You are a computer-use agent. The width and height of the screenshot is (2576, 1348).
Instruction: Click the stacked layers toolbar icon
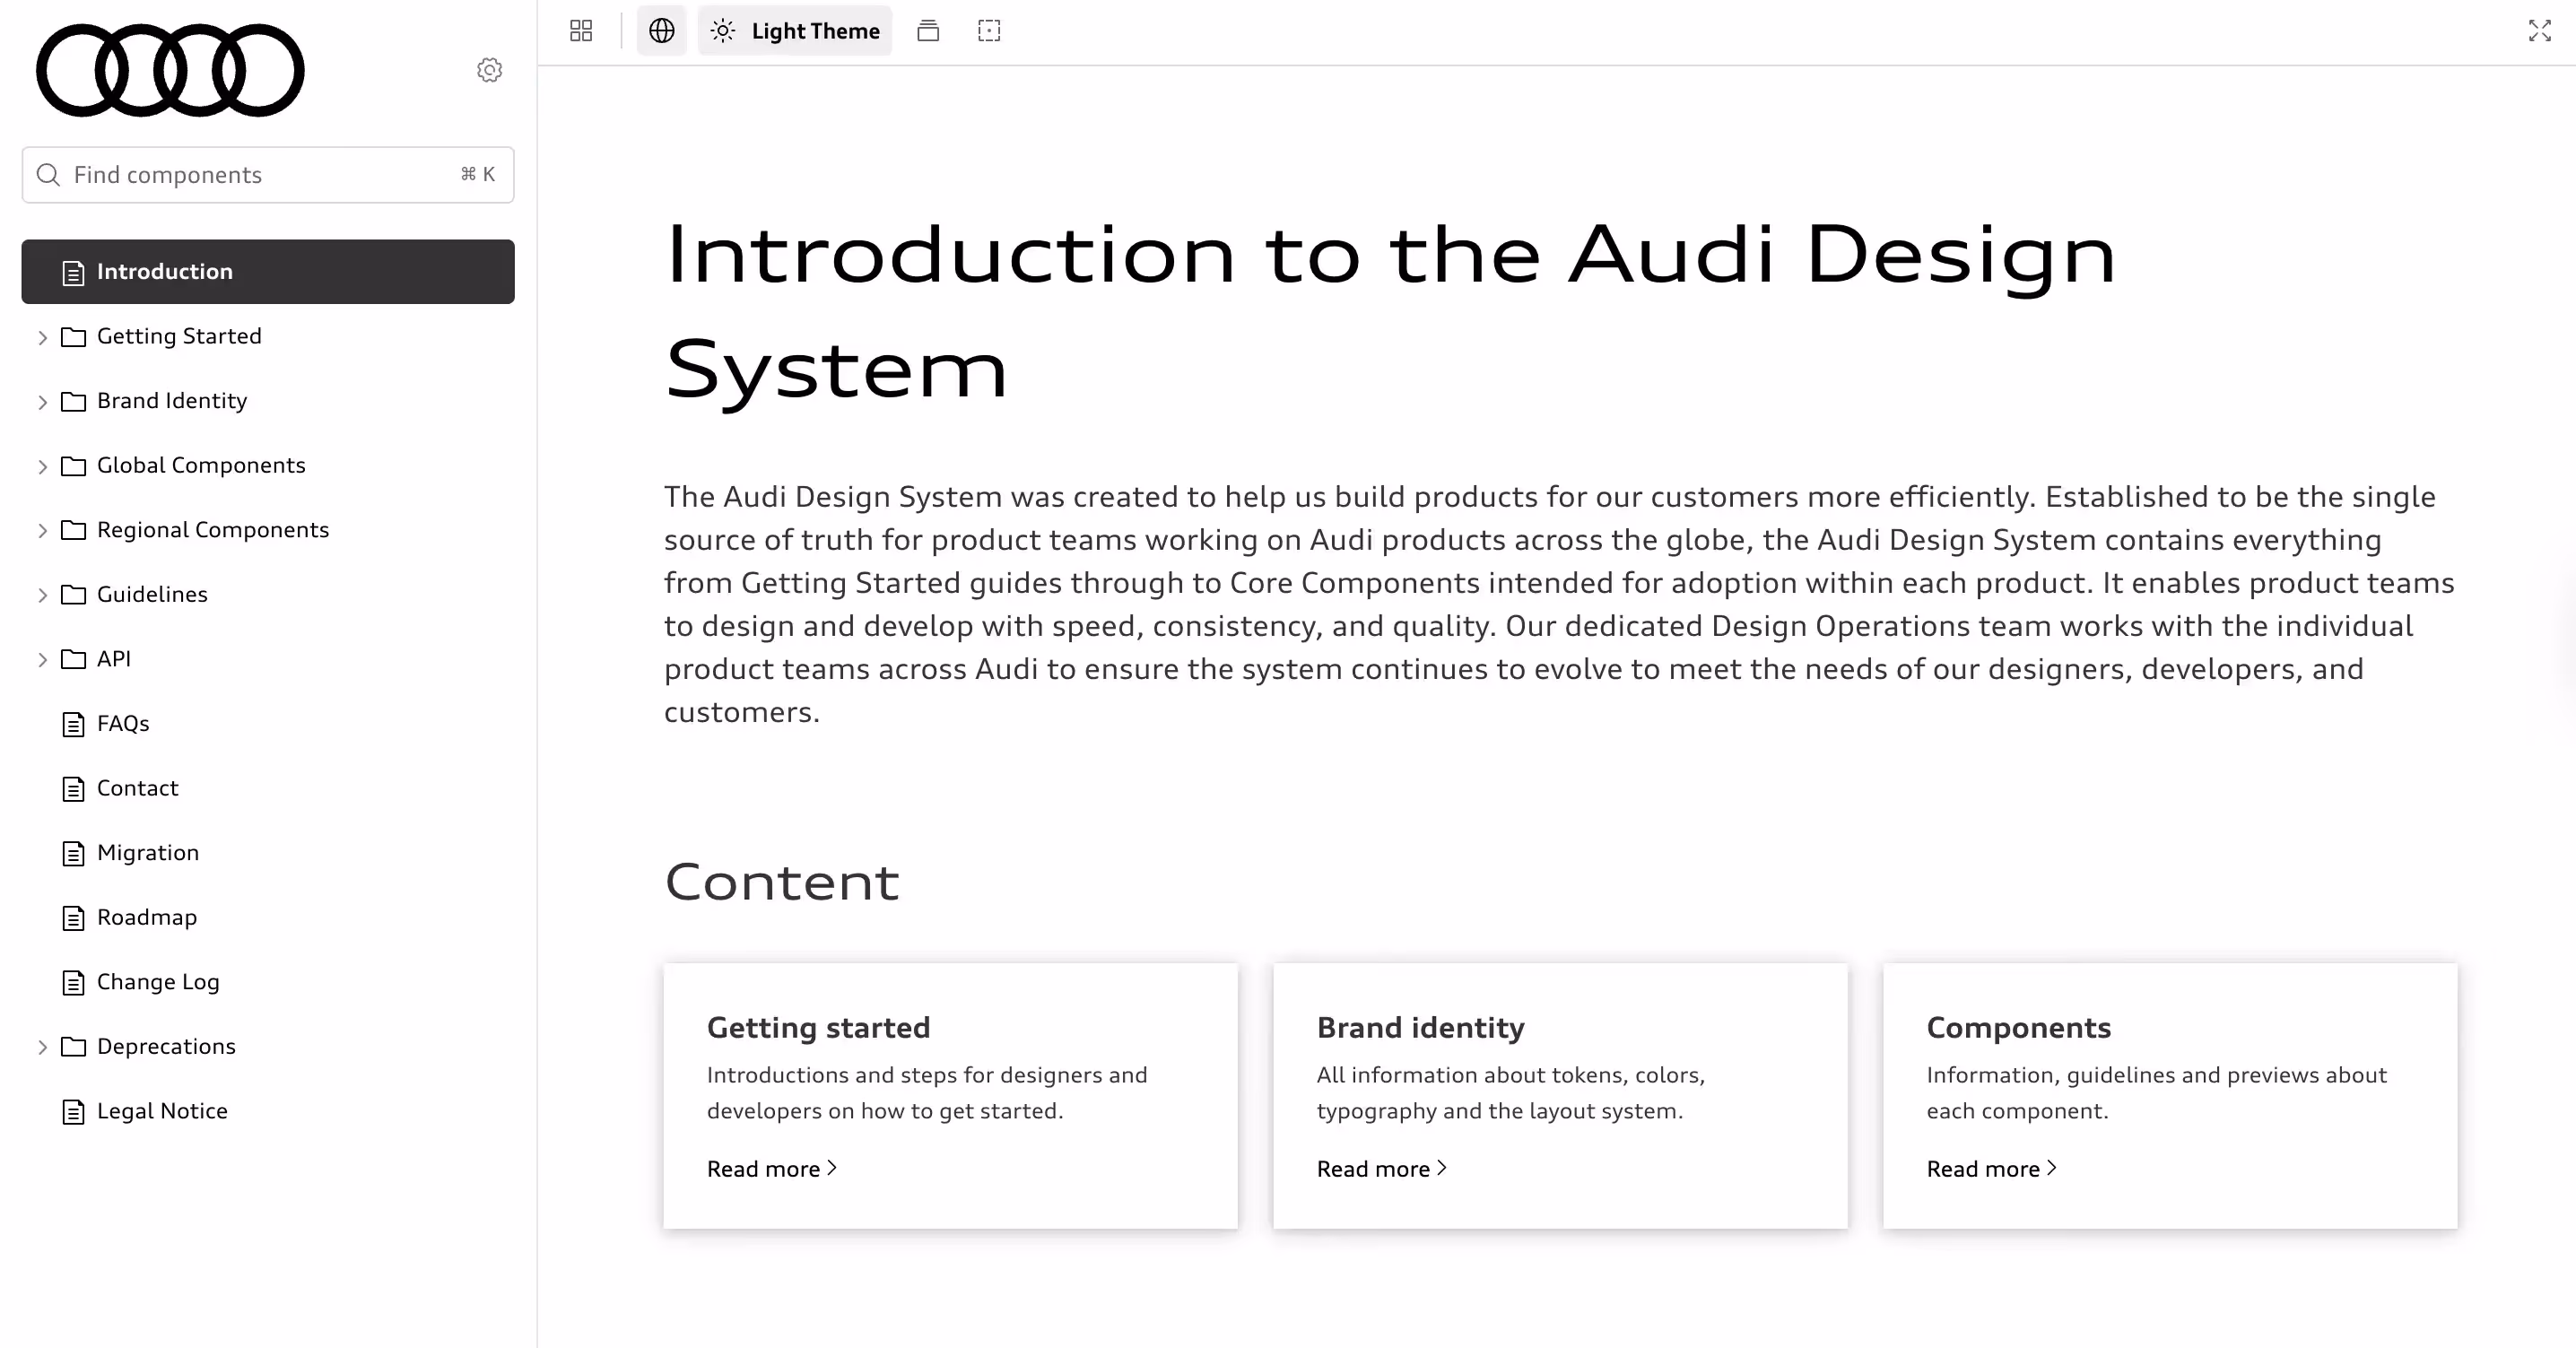pyautogui.click(x=928, y=31)
